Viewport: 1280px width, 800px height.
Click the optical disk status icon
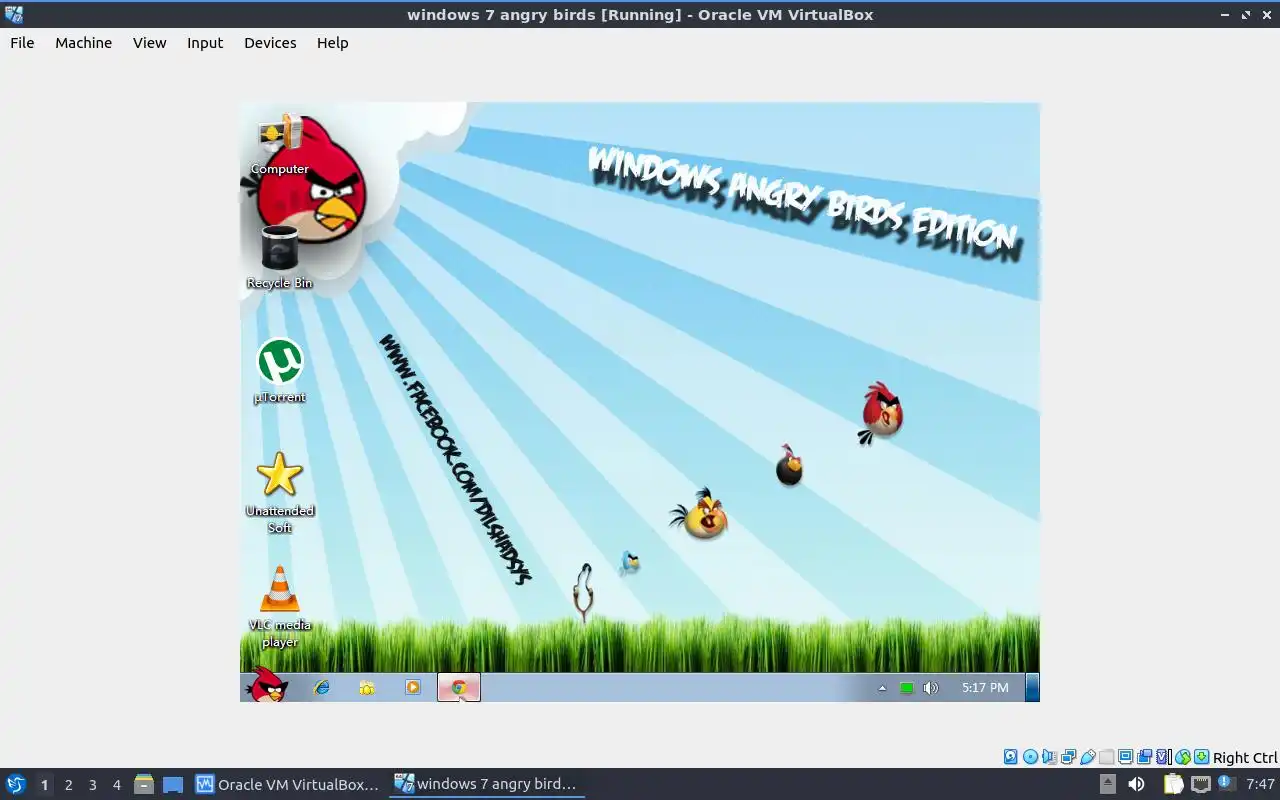coord(1031,757)
